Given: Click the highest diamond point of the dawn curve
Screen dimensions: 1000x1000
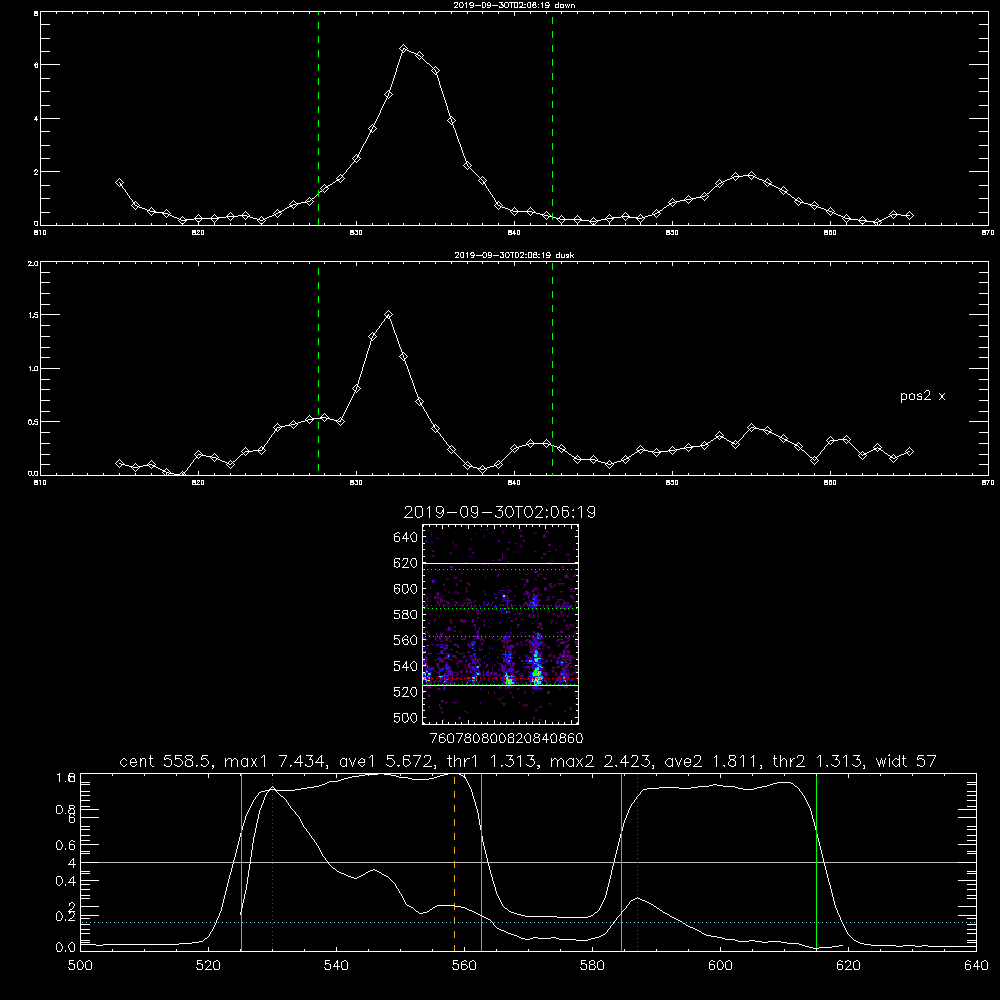Looking at the screenshot, I should [404, 48].
